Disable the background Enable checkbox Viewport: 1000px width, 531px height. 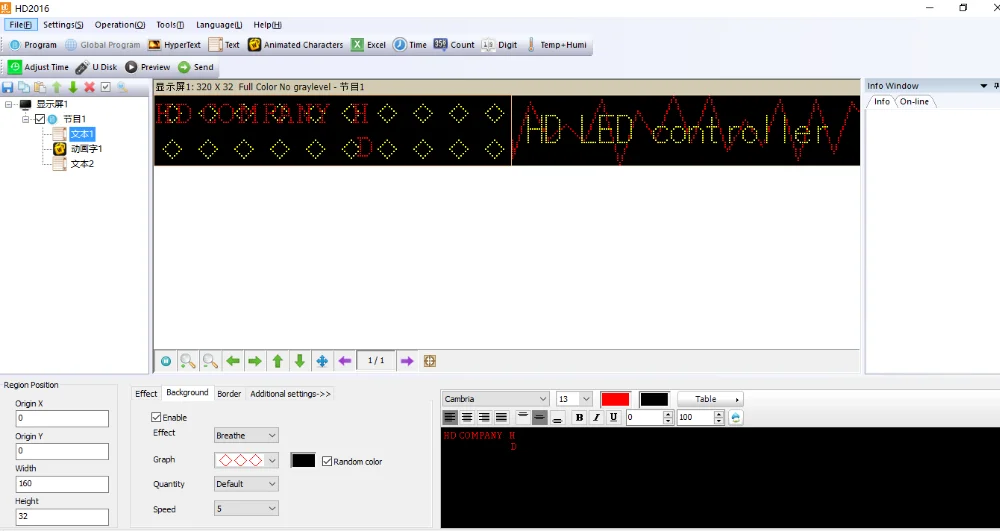(156, 417)
